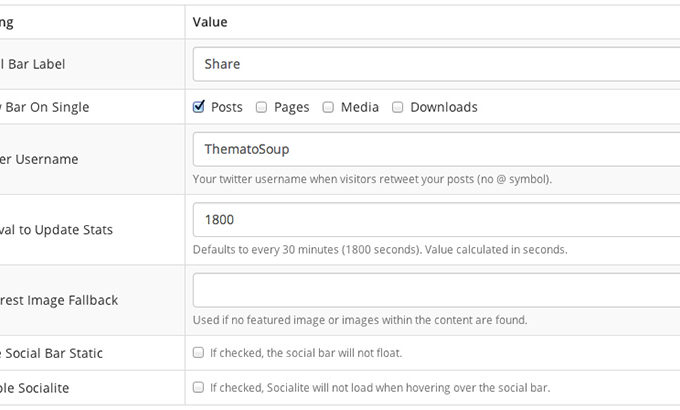Click the interval field showing 1800

click(x=436, y=219)
